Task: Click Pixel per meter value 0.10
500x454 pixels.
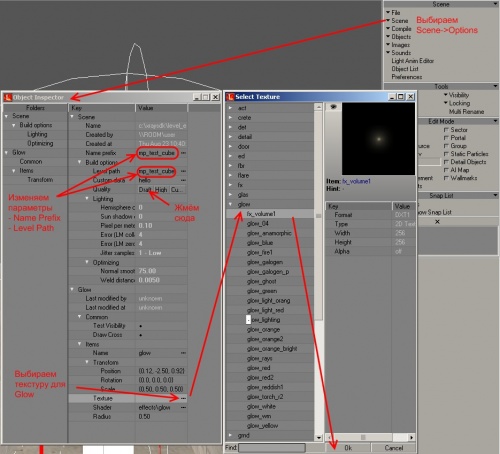Action: (145, 226)
